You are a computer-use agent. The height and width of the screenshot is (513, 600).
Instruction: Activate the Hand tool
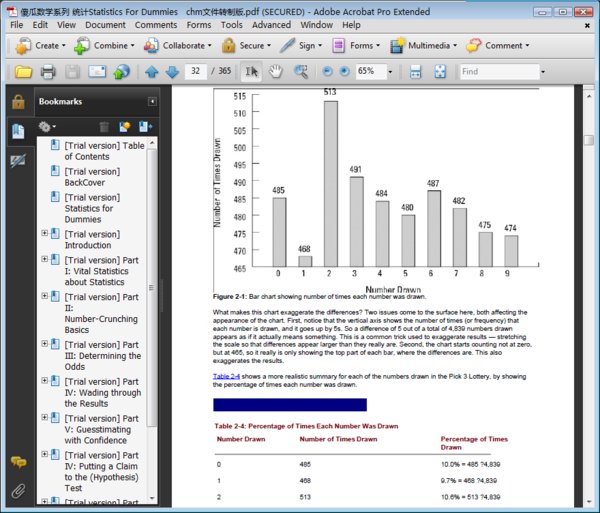[276, 72]
